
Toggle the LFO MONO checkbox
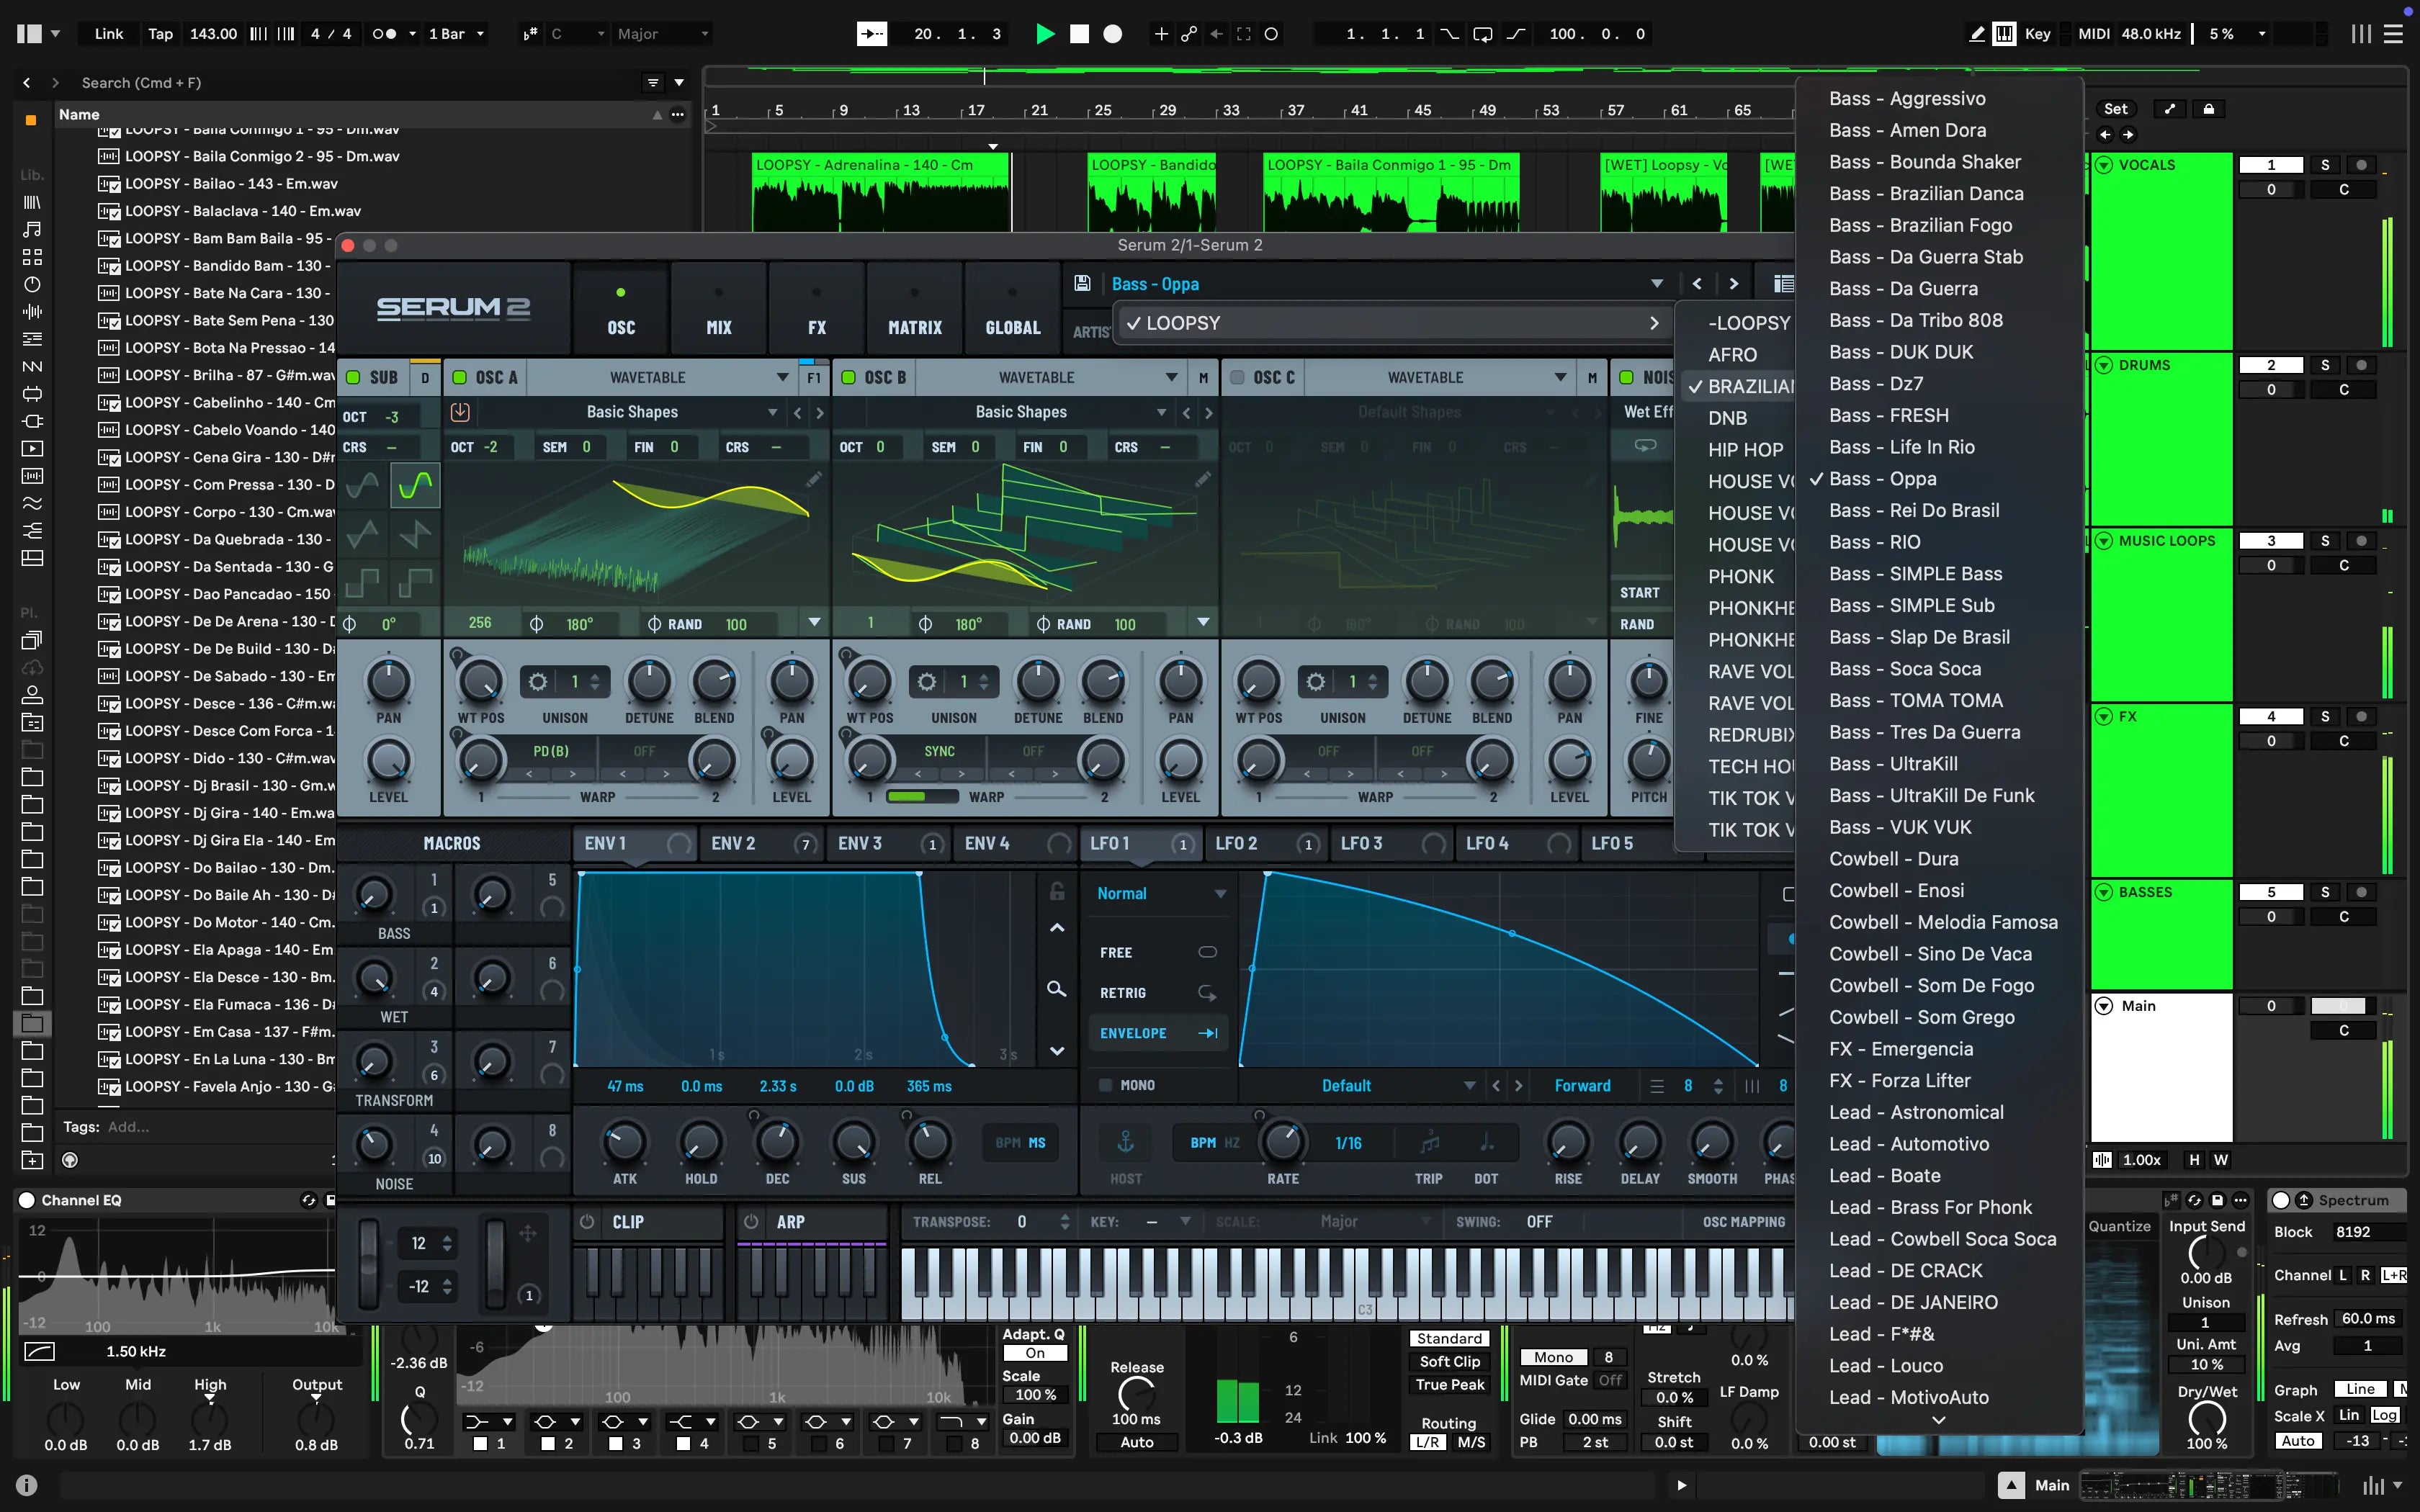point(1106,1085)
